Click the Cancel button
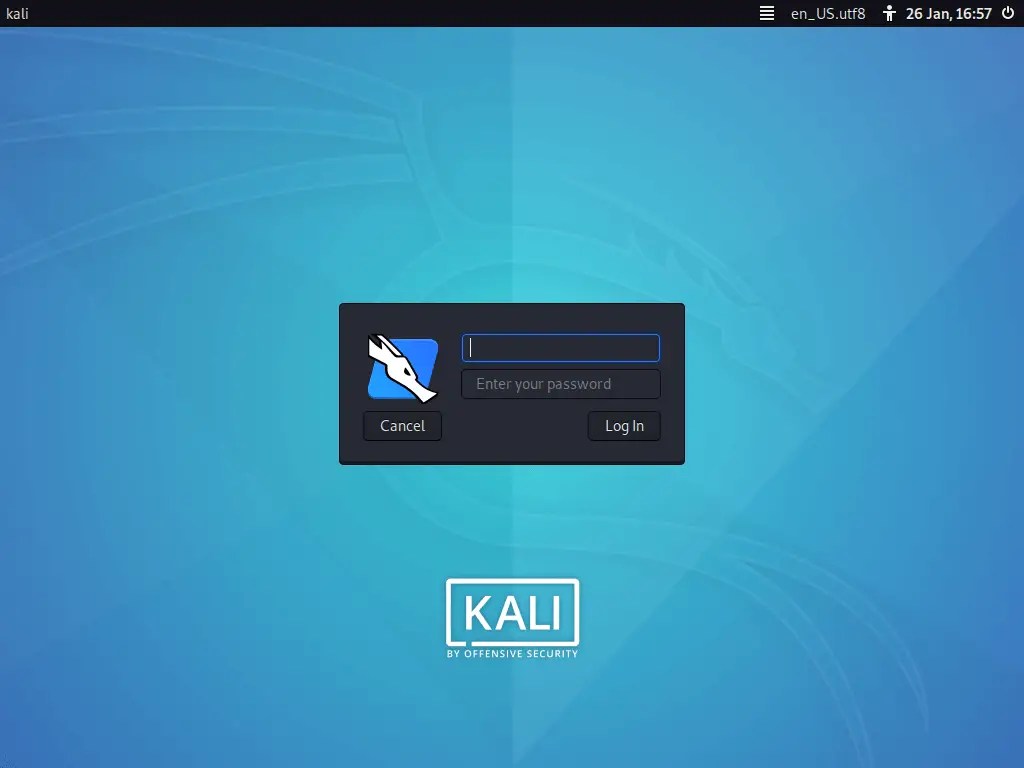This screenshot has height=768, width=1024. point(402,425)
